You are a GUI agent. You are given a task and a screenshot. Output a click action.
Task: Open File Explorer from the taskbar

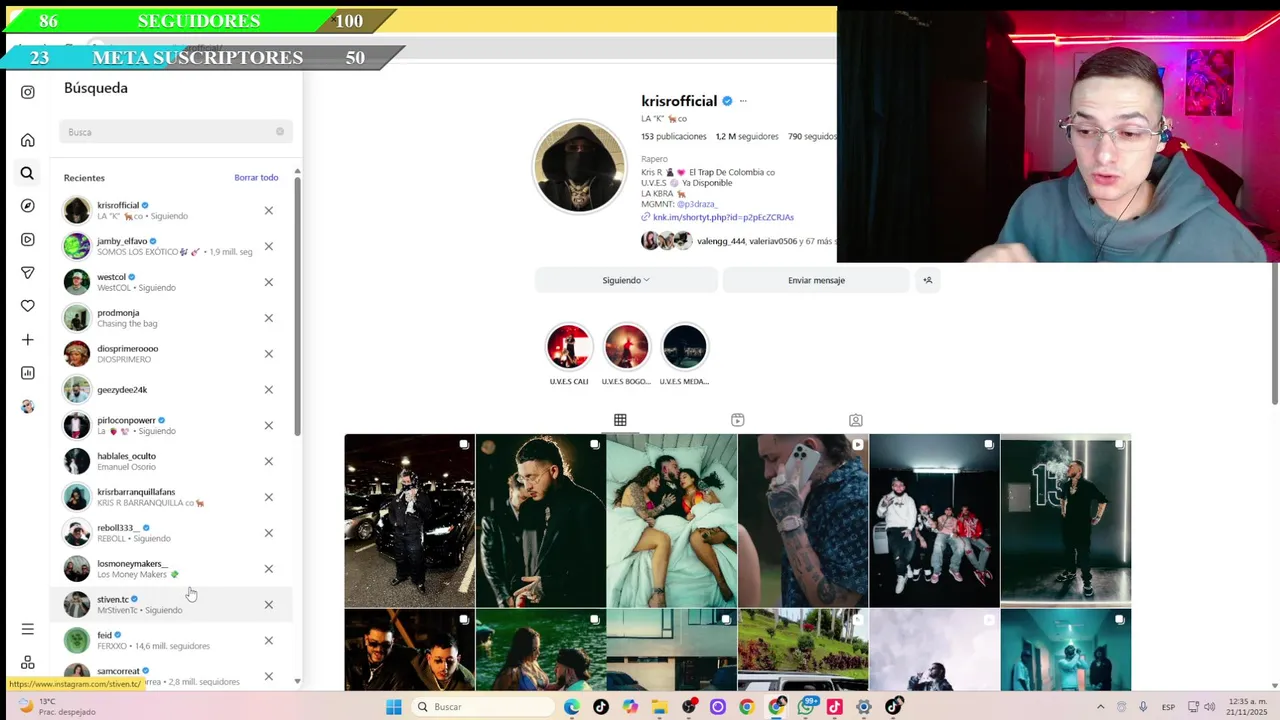pyautogui.click(x=659, y=707)
